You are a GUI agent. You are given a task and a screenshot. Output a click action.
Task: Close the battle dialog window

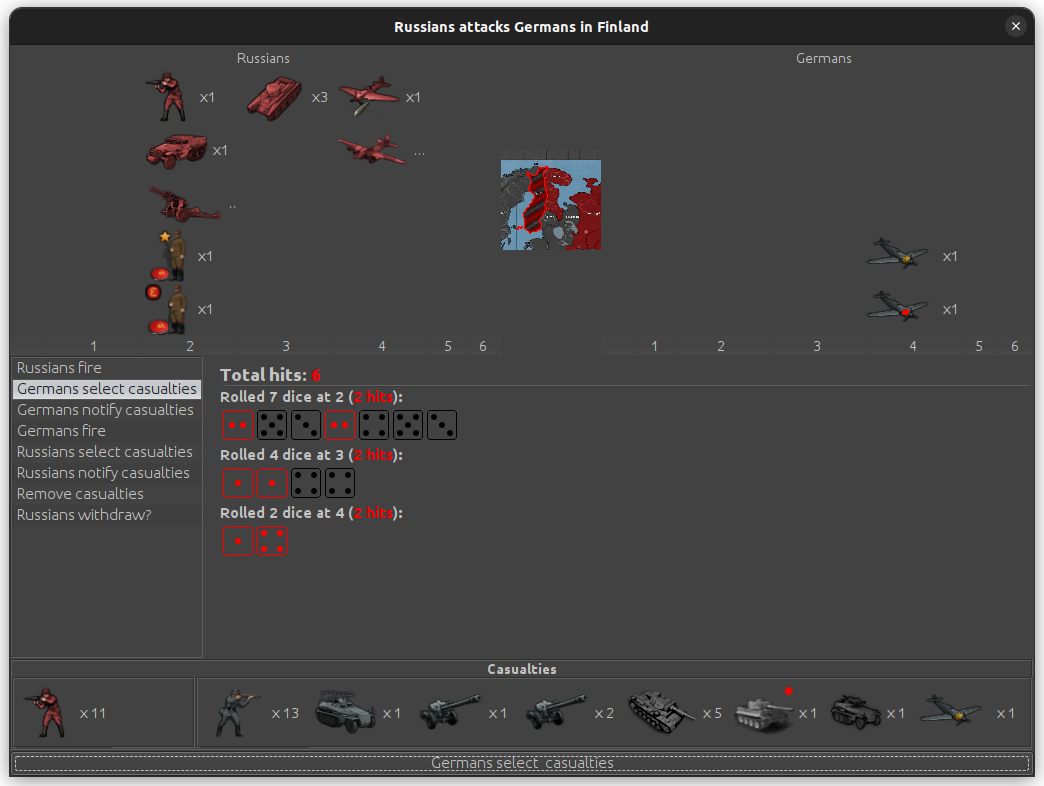pos(1016,27)
